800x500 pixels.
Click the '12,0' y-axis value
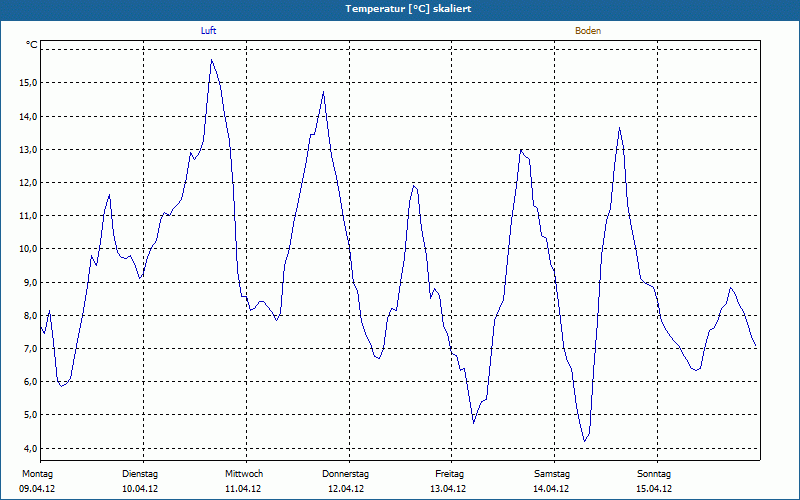tap(29, 183)
